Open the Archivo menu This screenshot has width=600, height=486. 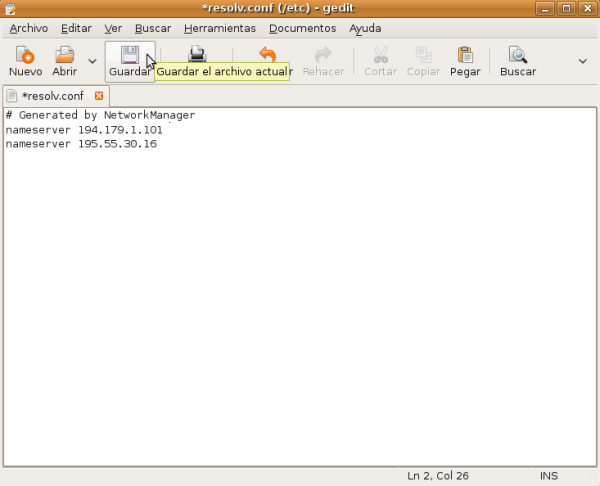click(28, 29)
